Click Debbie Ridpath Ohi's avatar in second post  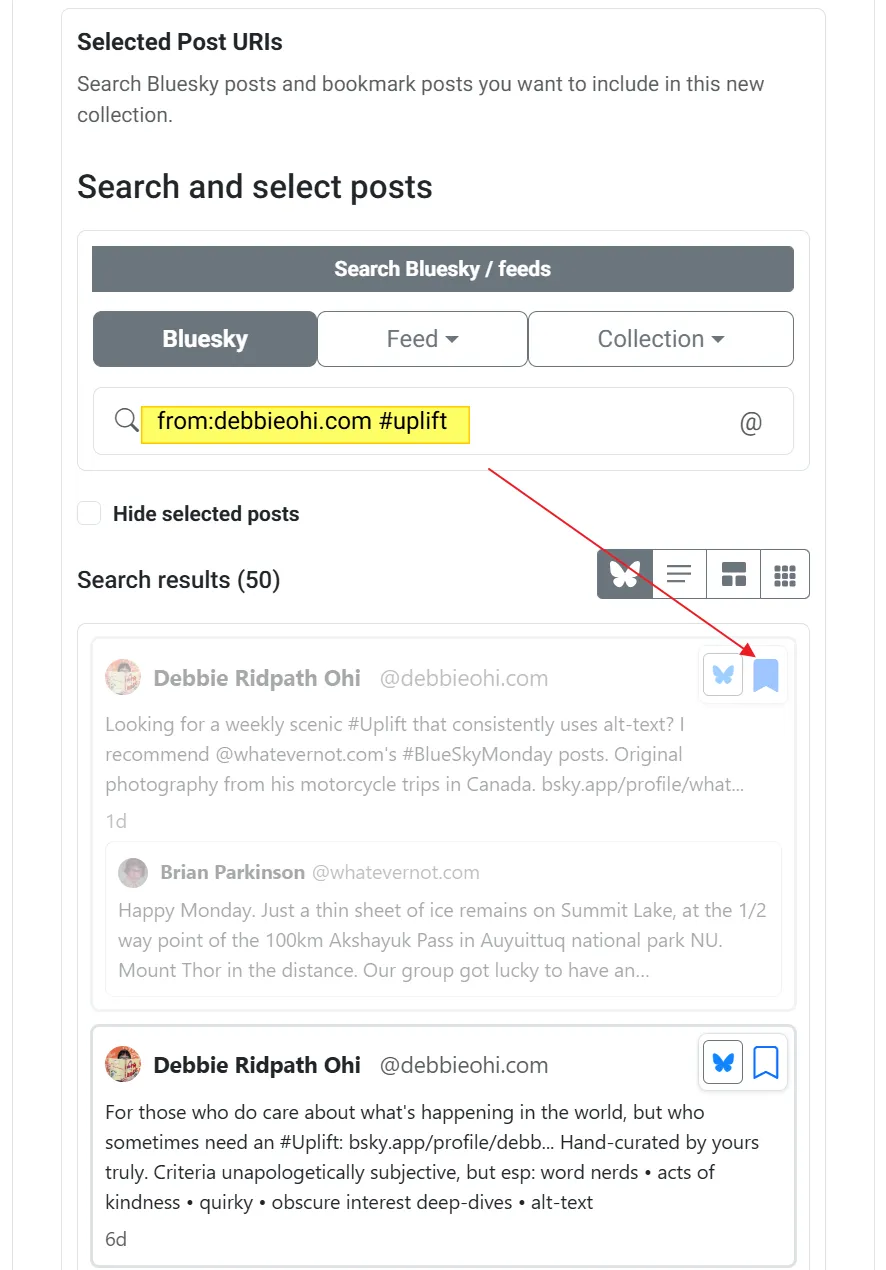click(x=123, y=1064)
